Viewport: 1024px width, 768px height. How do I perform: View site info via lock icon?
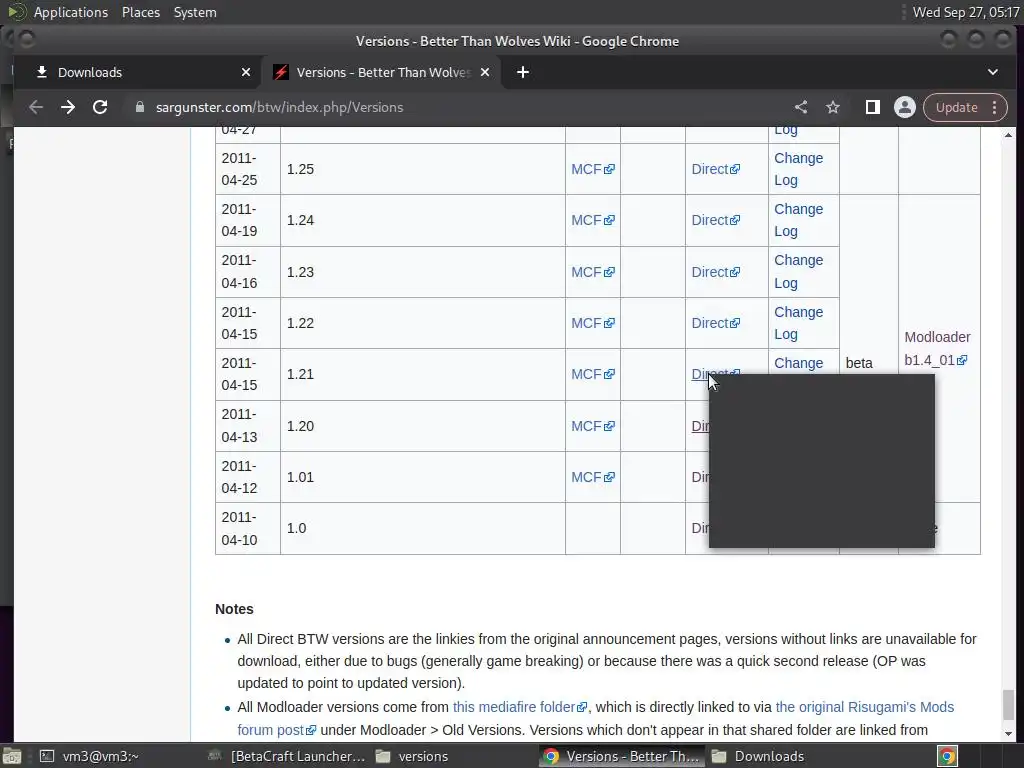pos(139,107)
